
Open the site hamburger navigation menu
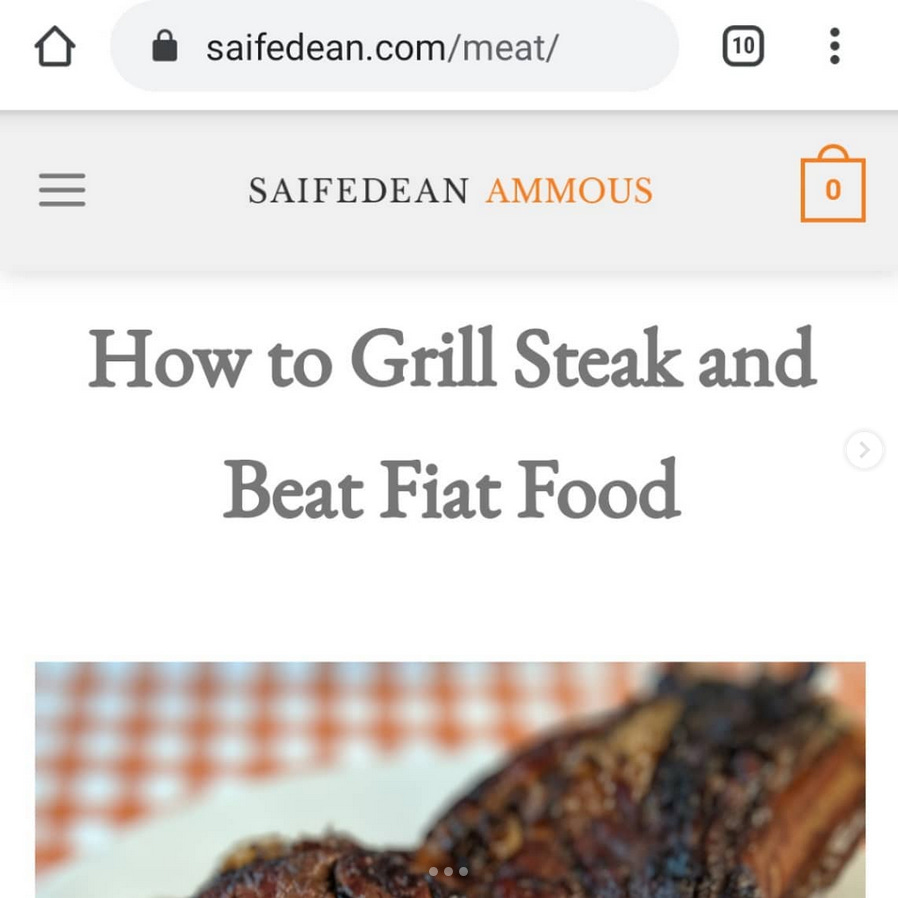(x=62, y=190)
